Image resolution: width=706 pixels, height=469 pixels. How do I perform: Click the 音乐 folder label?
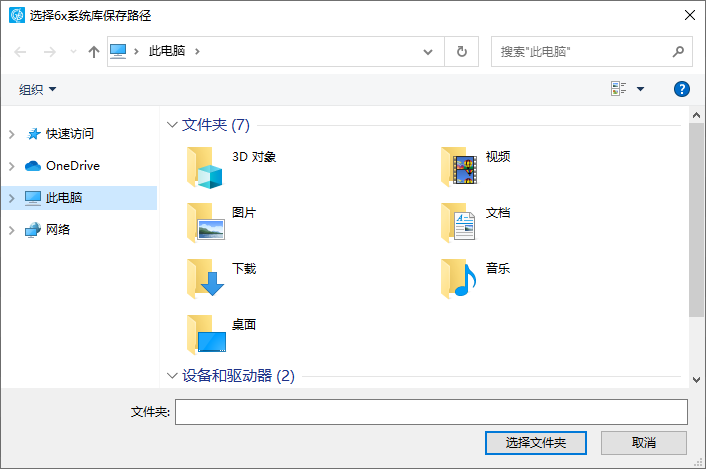[x=498, y=269]
